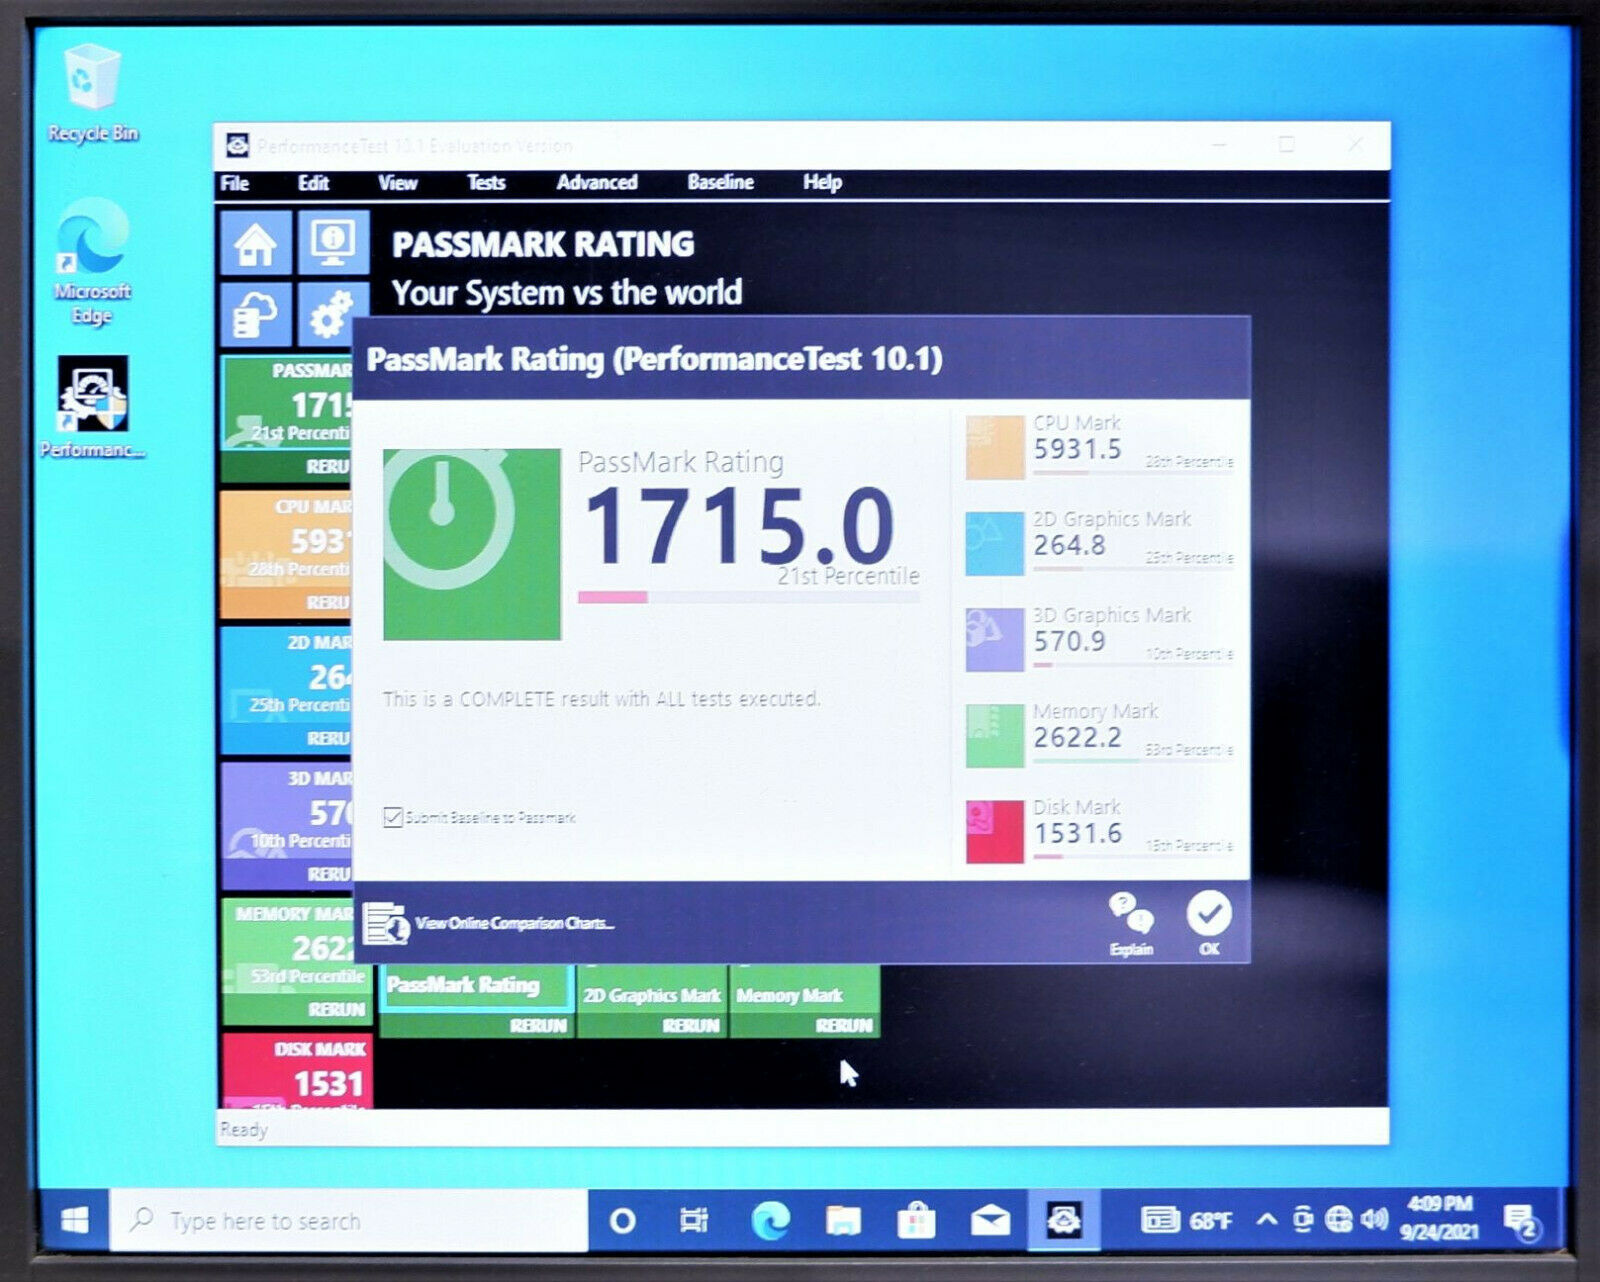Viewport: 1600px width, 1282px height.
Task: Toggle Submit Baseline to Passmark checkbox
Action: (x=393, y=817)
